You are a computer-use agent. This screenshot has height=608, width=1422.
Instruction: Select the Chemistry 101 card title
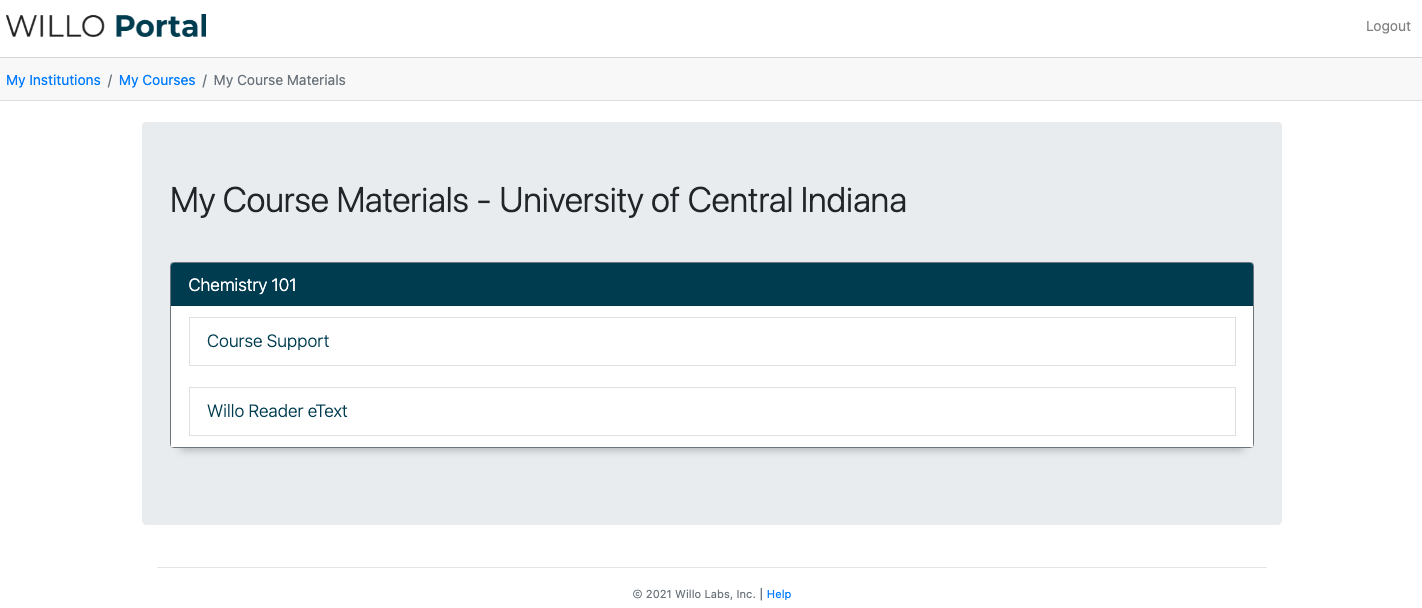click(242, 285)
